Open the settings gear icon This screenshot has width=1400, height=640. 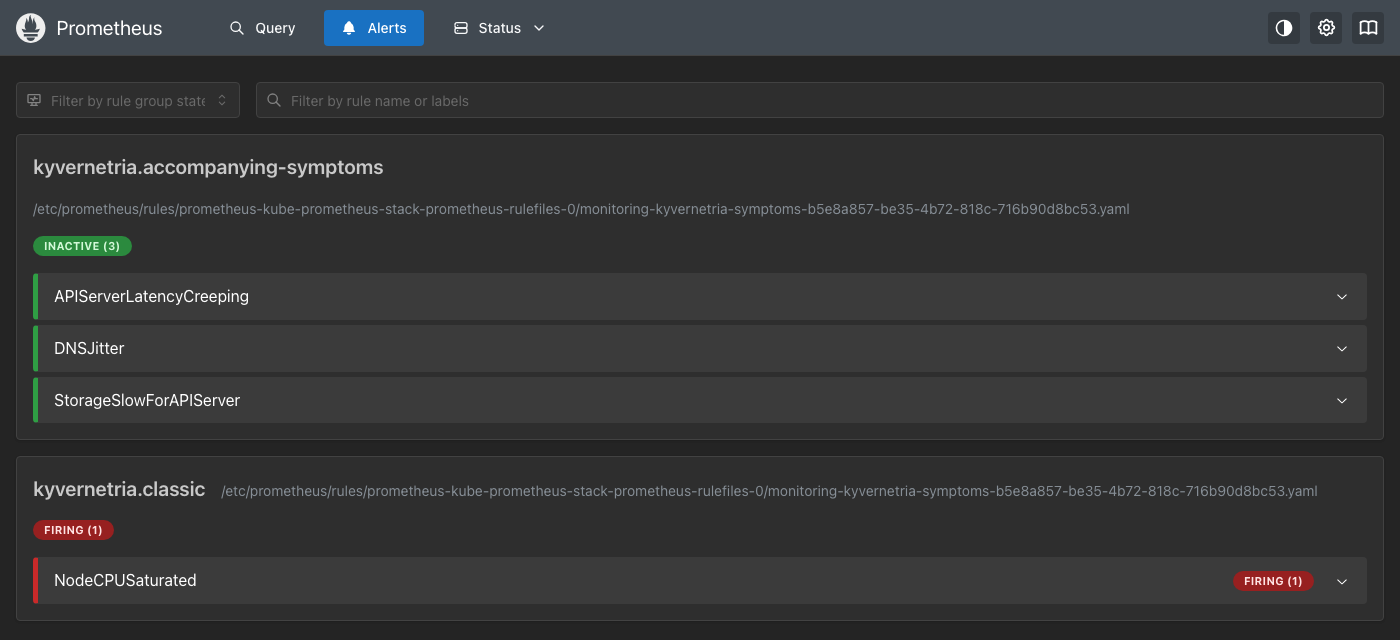click(1326, 28)
